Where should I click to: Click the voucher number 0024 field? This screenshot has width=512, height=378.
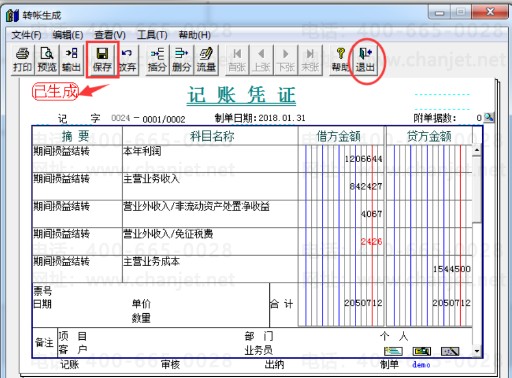point(120,118)
